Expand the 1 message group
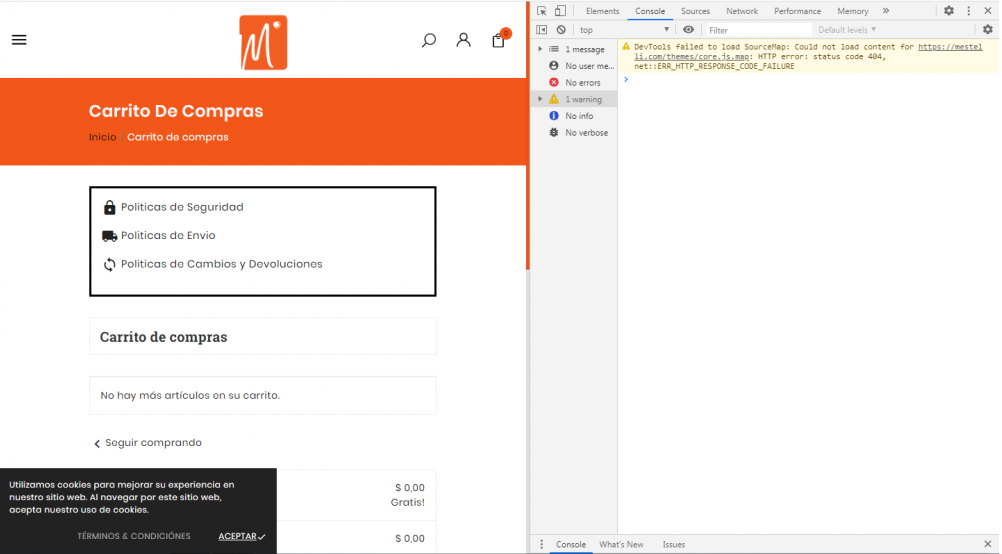 (x=540, y=49)
